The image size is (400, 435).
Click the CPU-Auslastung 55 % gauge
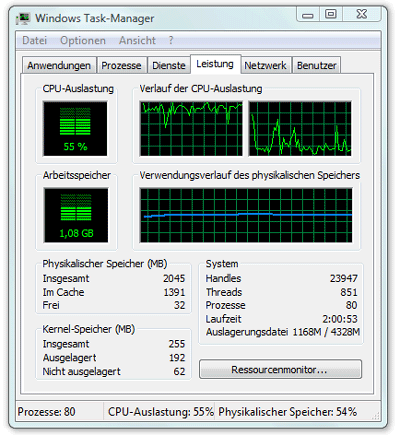[x=75, y=129]
